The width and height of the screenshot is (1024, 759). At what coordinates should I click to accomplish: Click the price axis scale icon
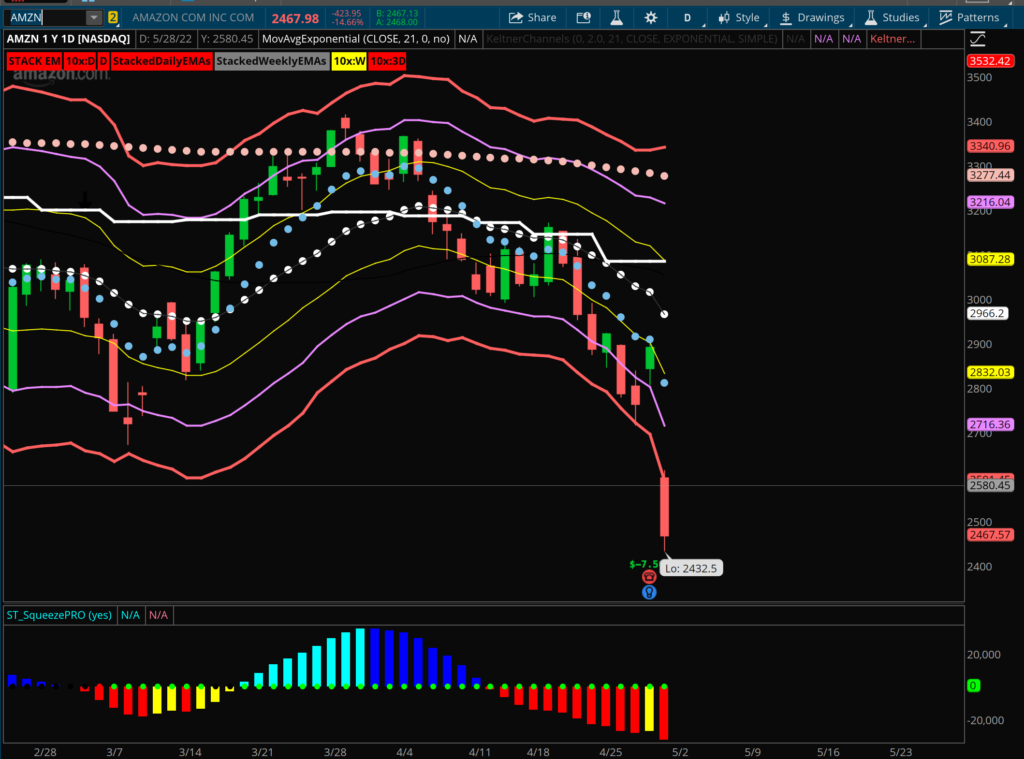[x=978, y=39]
